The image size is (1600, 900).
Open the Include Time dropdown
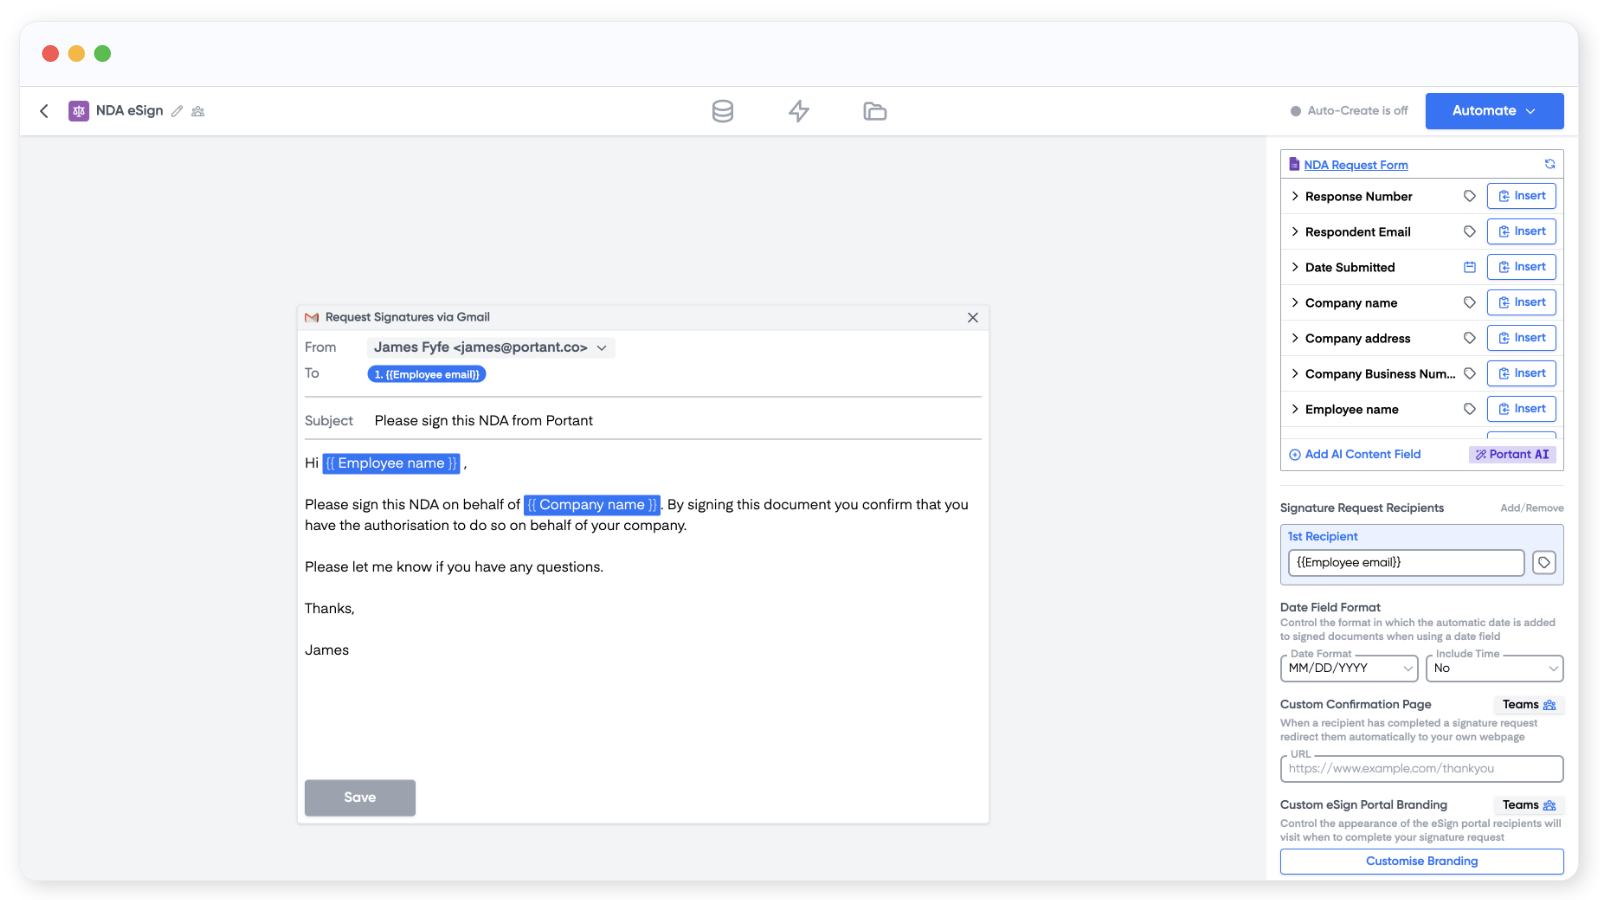[x=1494, y=668]
